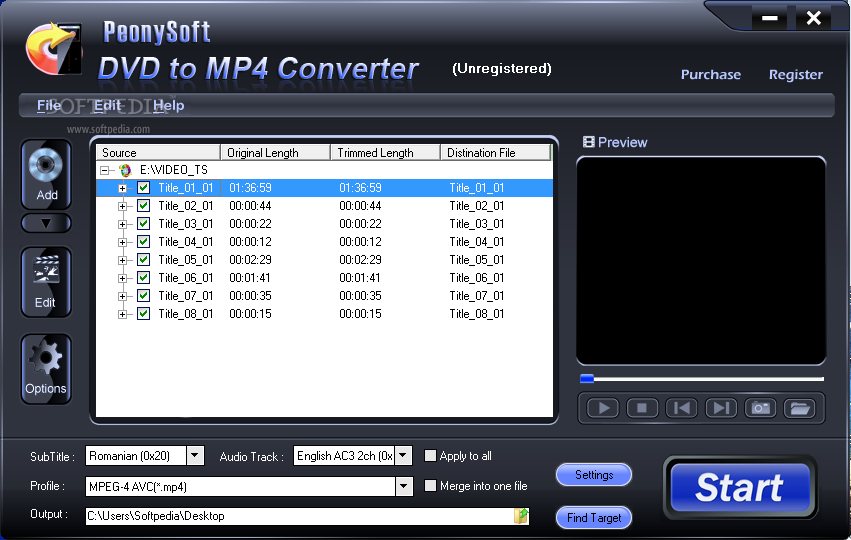This screenshot has height=540, width=851.
Task: Expand Title_07_01 tree node
Action: click(123, 296)
